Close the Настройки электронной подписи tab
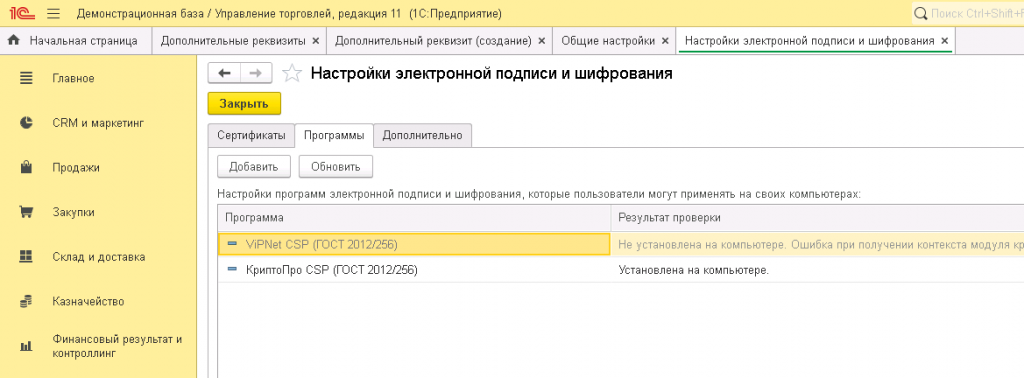 tap(944, 40)
